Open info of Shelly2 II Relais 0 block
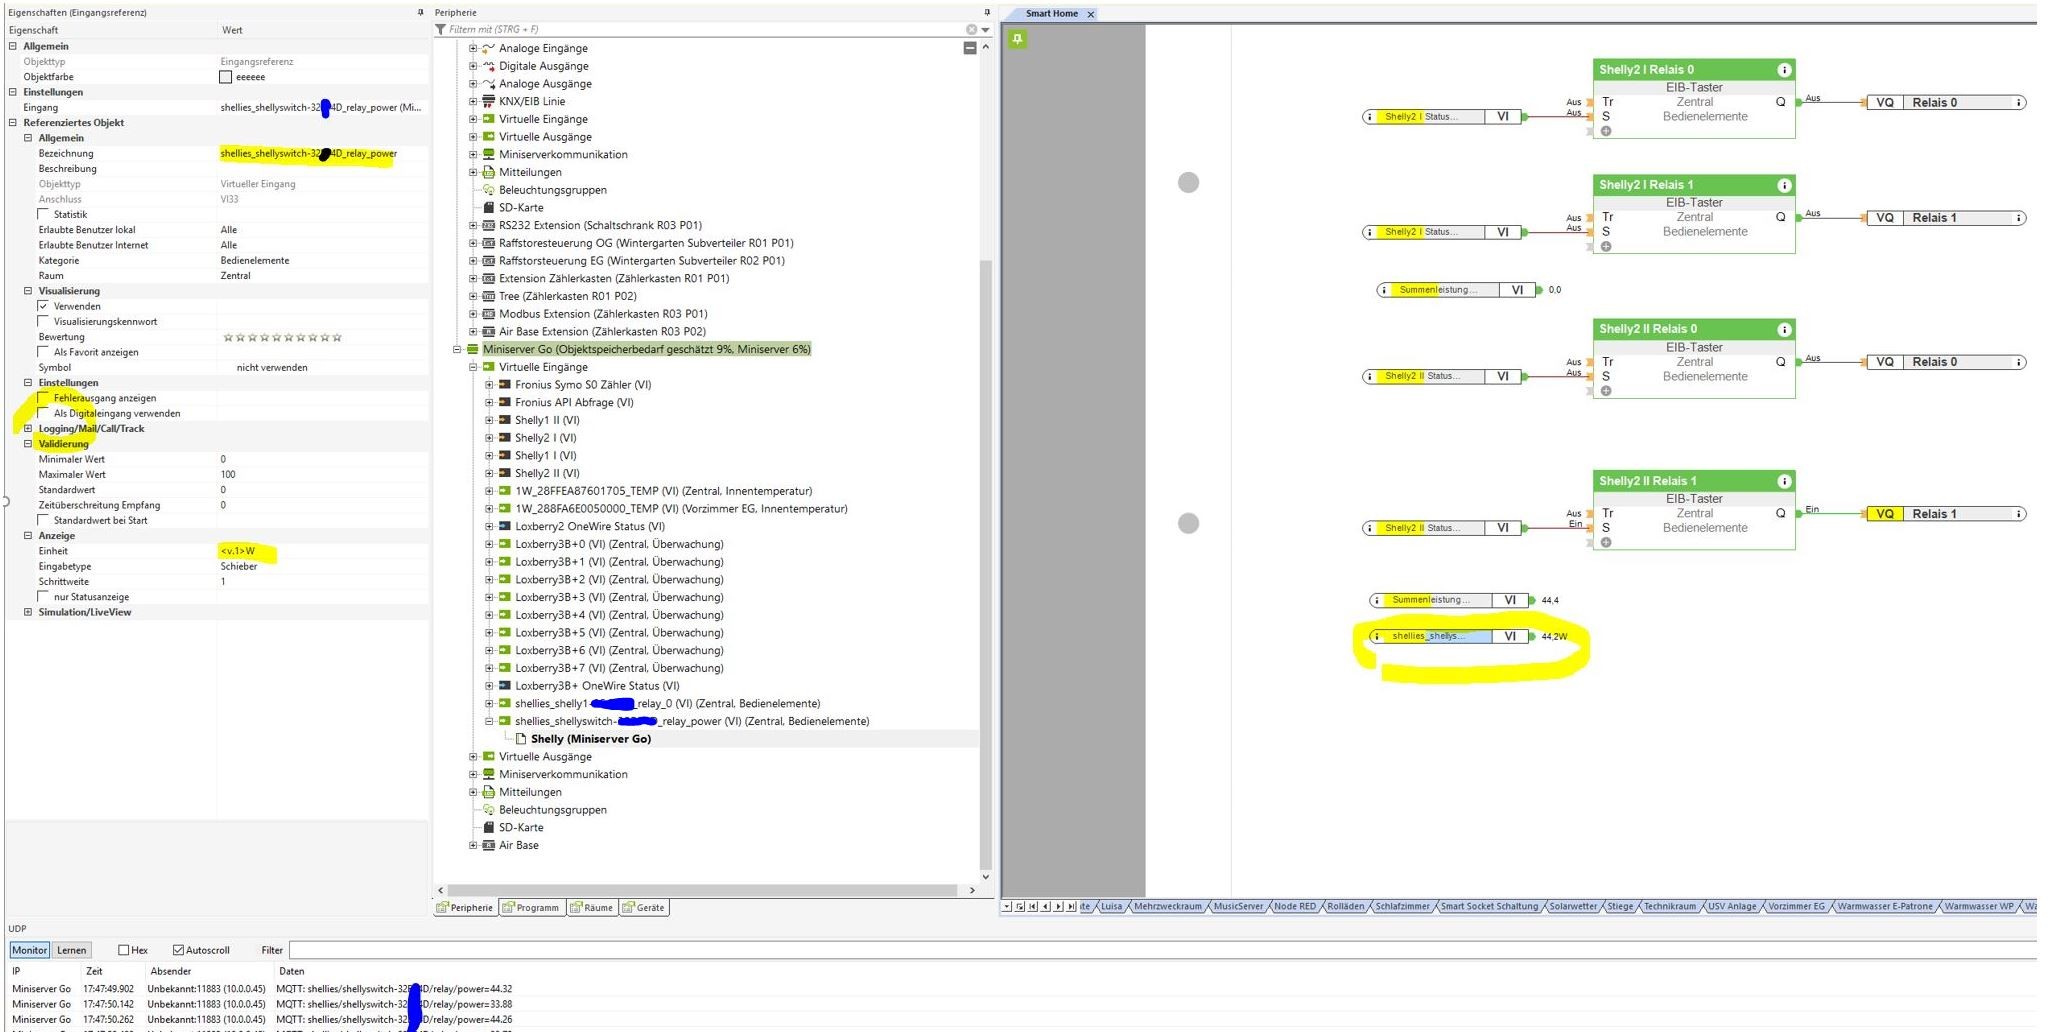This screenshot has width=2055, height=1032. coord(1783,329)
